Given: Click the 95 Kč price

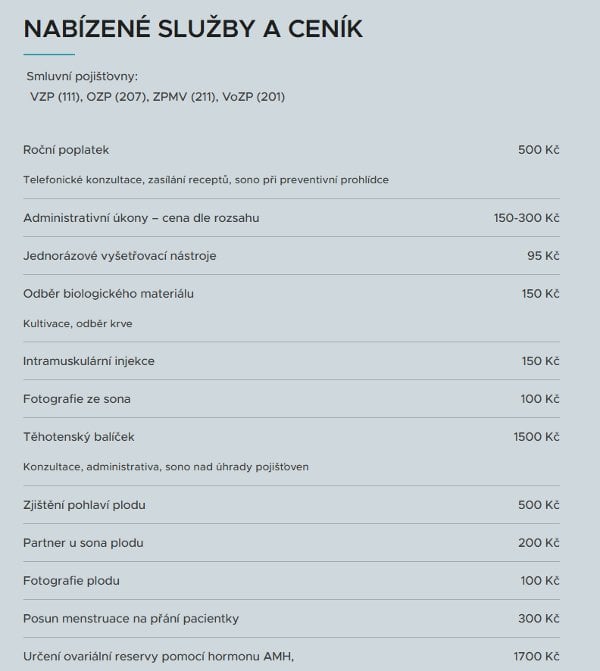Looking at the screenshot, I should (x=543, y=256).
